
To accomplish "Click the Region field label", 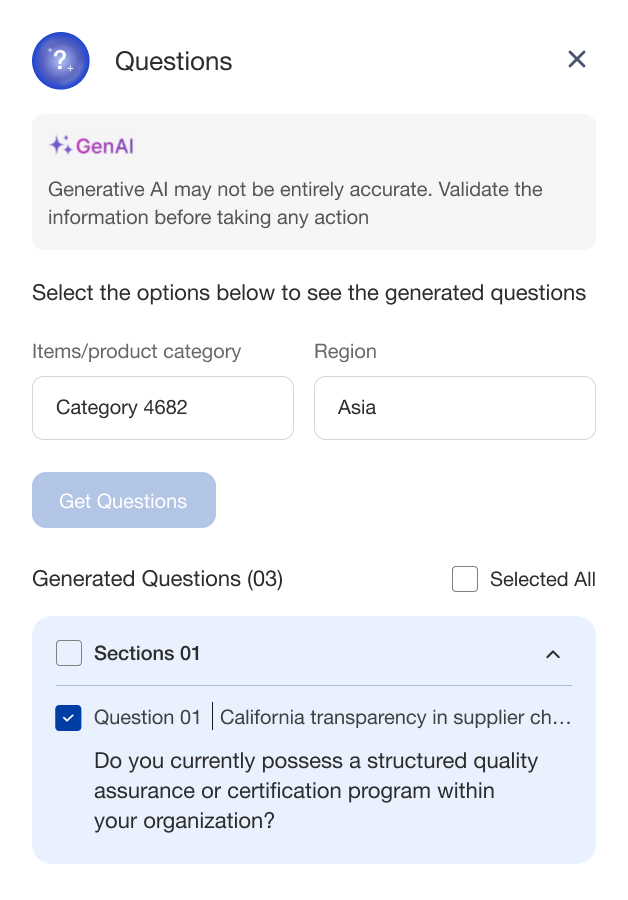I will 345,351.
